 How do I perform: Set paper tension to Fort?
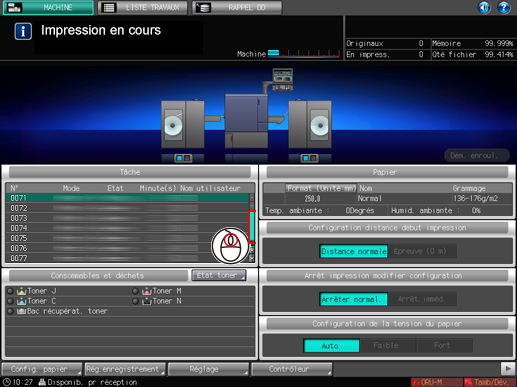click(444, 346)
